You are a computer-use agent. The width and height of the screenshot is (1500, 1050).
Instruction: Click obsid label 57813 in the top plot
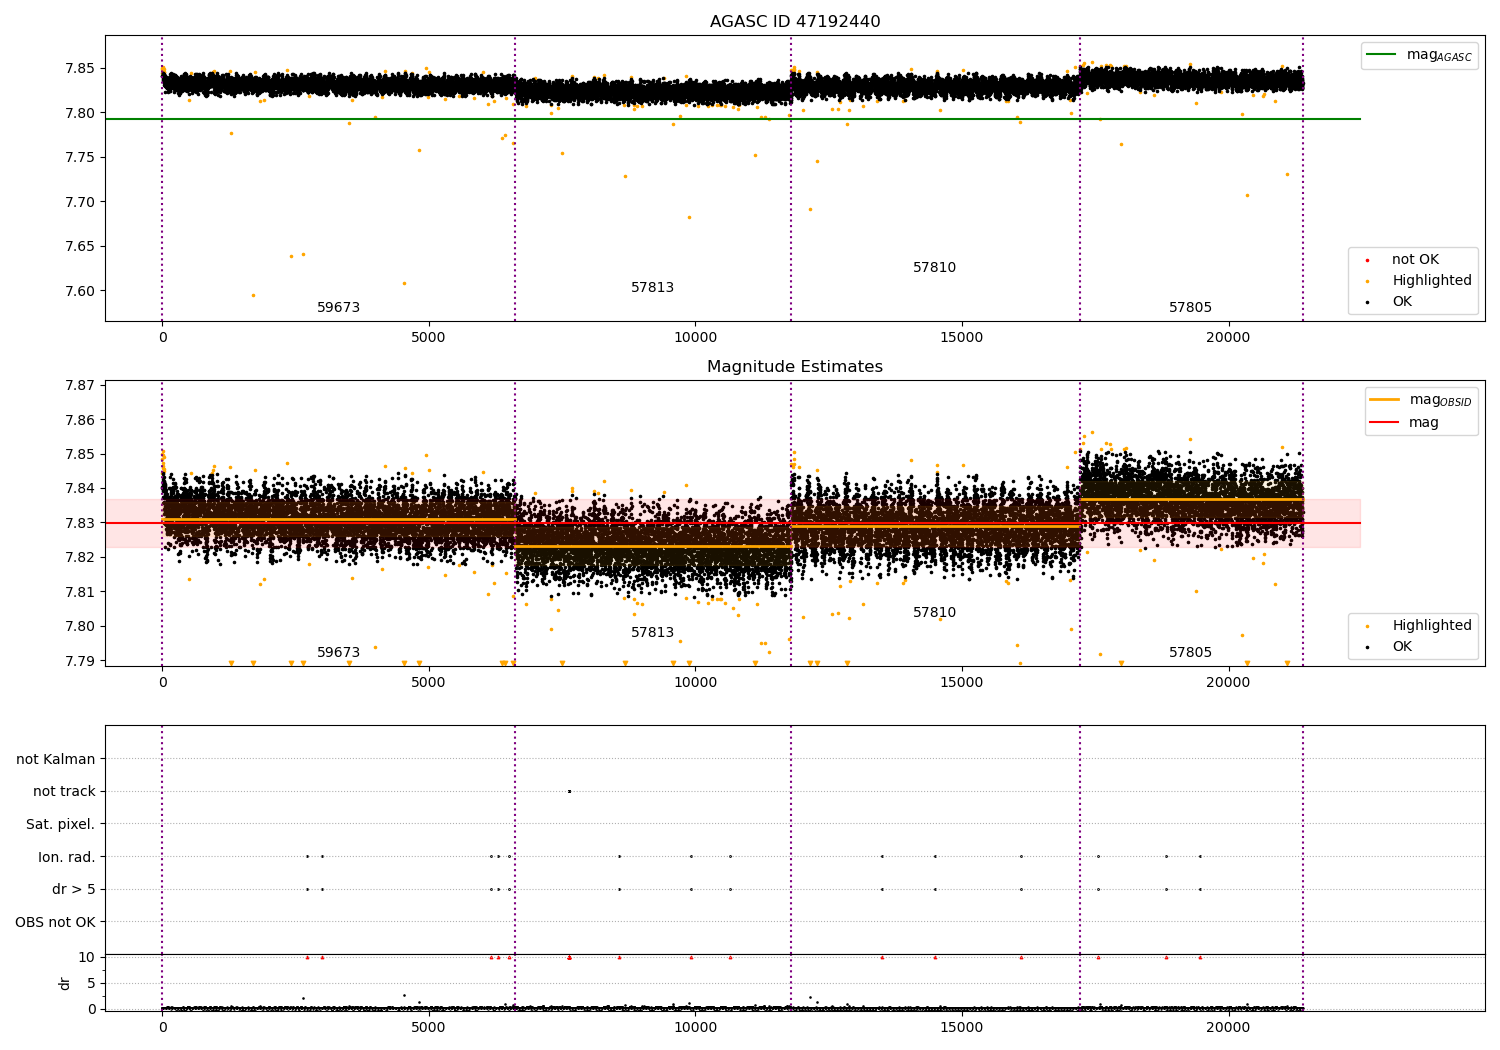pyautogui.click(x=652, y=288)
